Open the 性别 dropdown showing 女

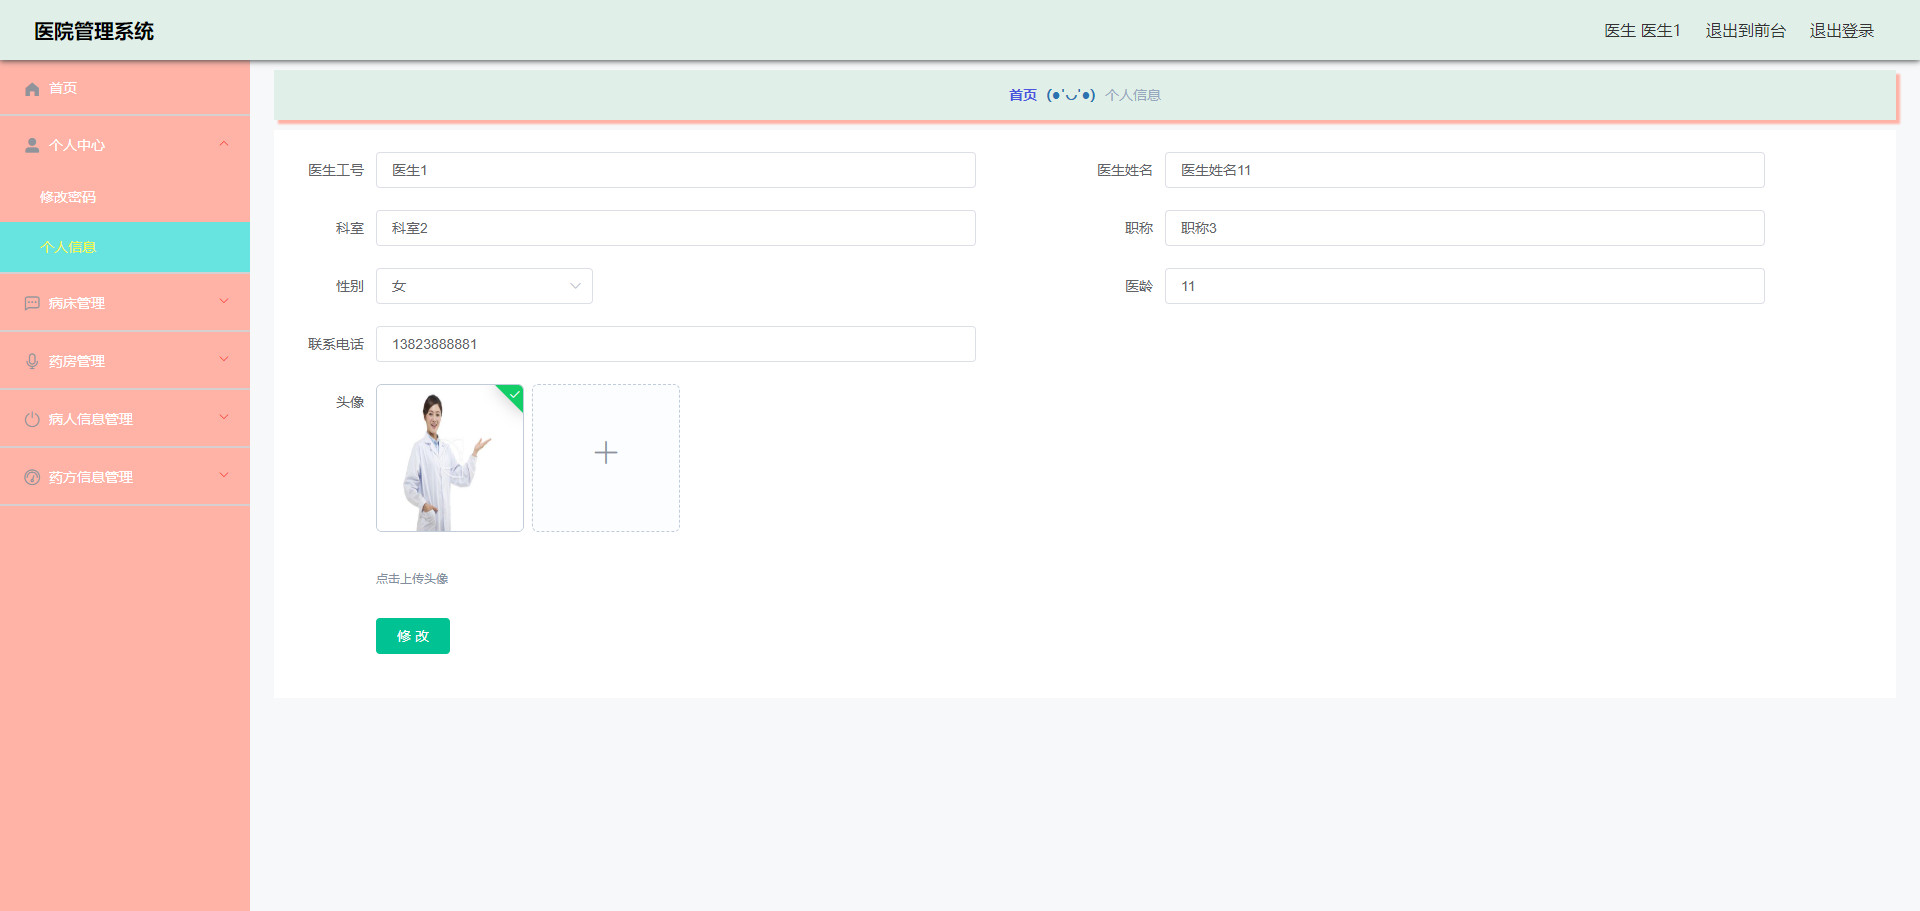point(484,286)
